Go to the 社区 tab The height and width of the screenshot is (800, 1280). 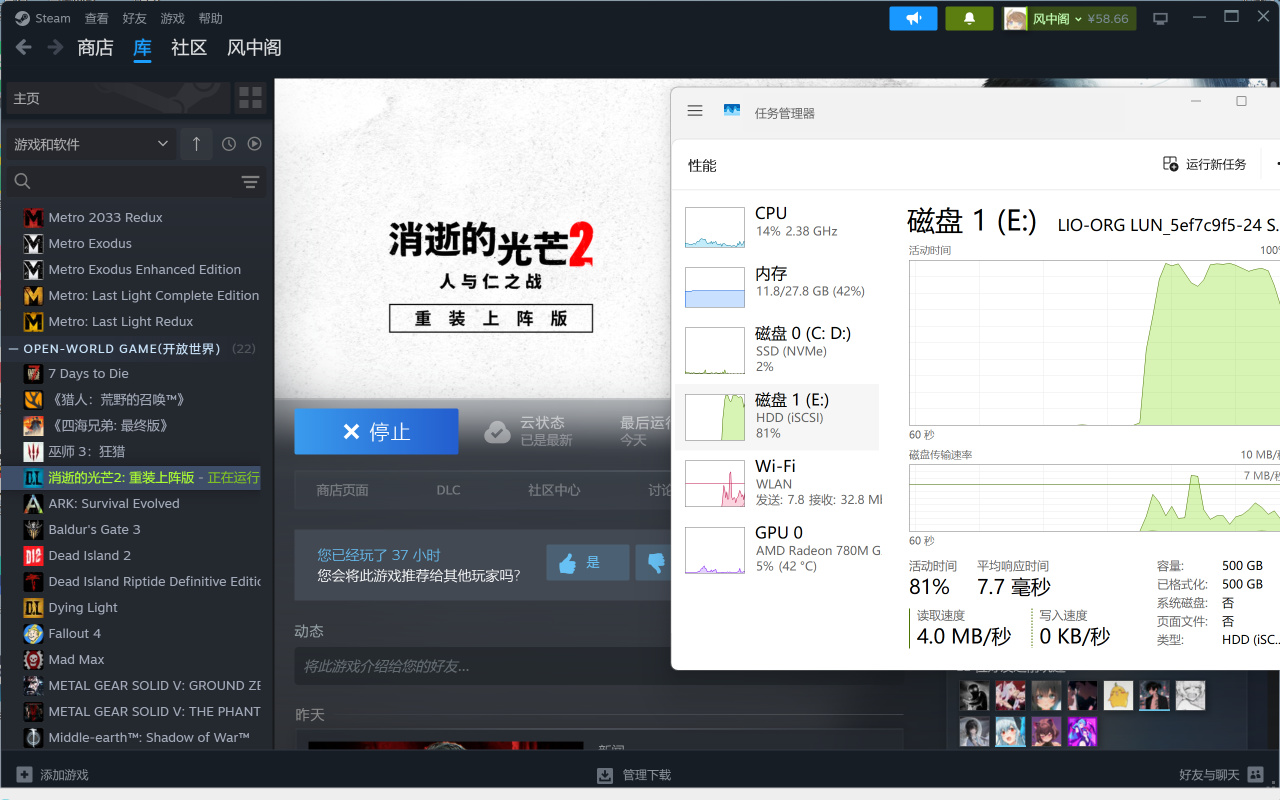coord(189,47)
